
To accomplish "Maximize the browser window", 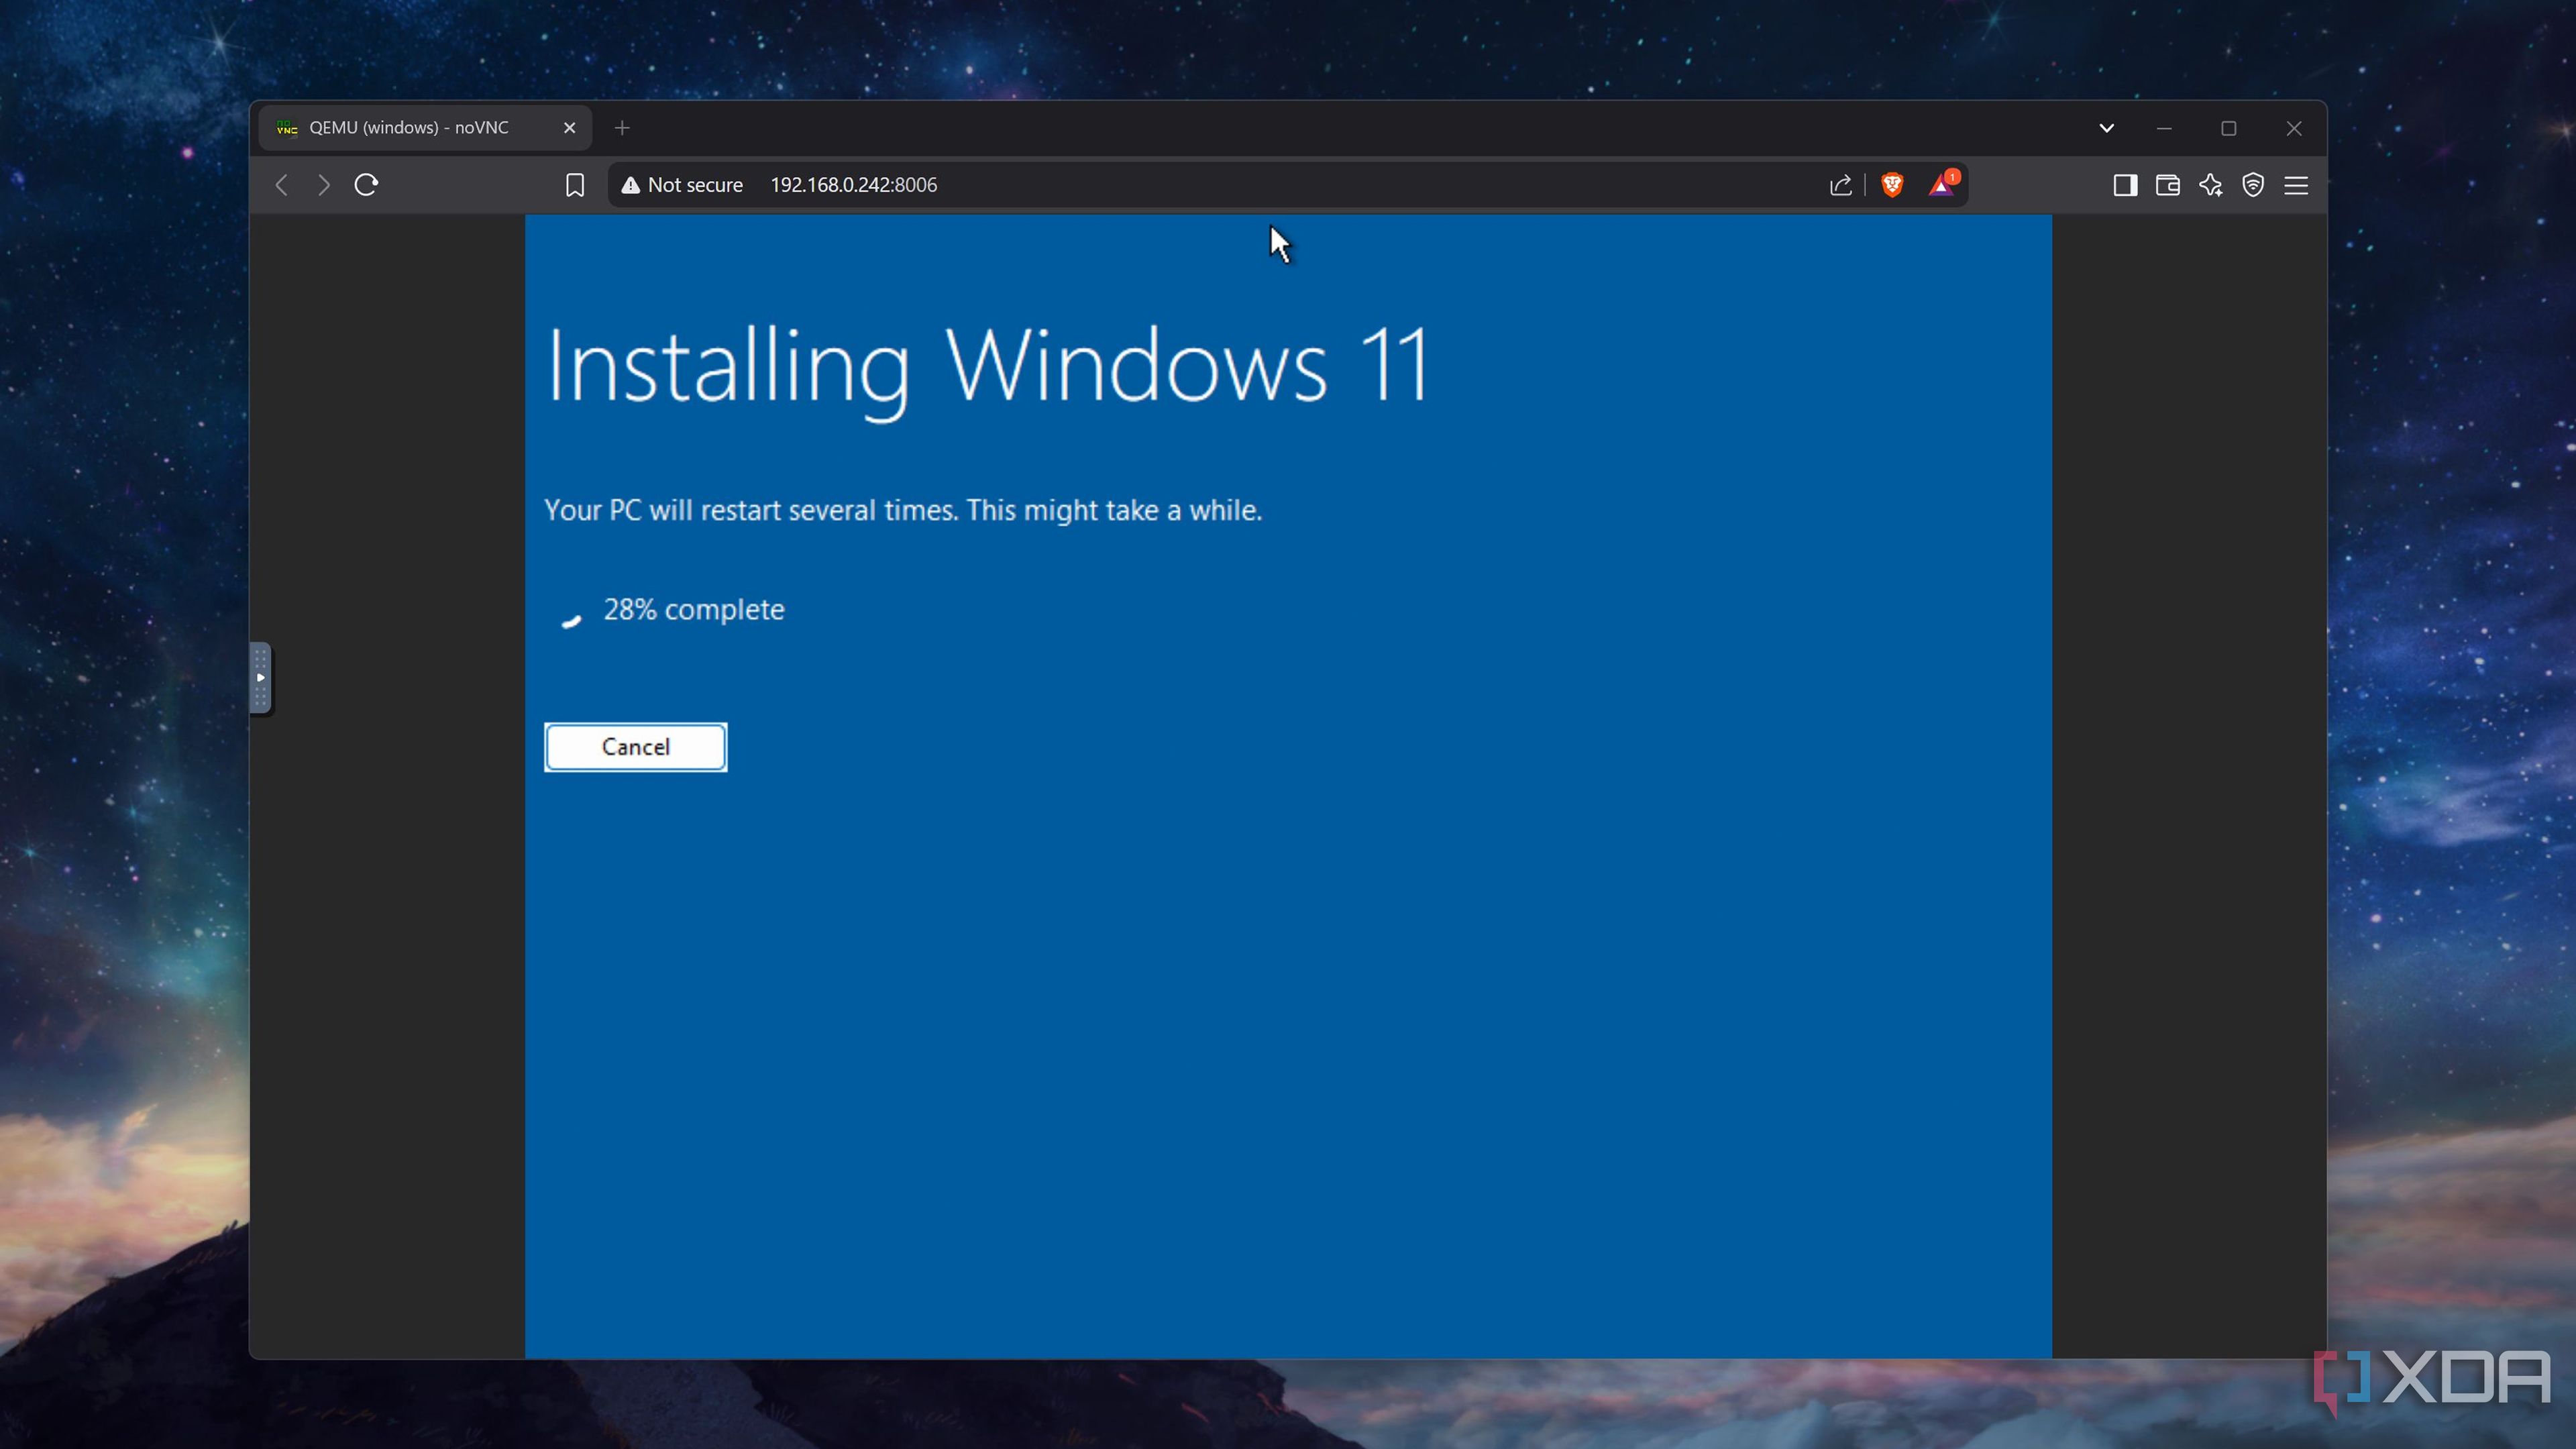I will tap(2229, 128).
